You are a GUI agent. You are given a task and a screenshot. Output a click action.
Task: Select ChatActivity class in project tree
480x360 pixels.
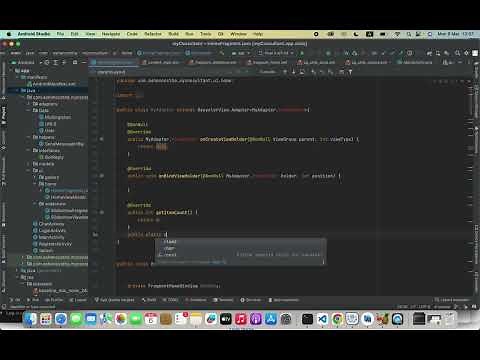(x=48, y=224)
